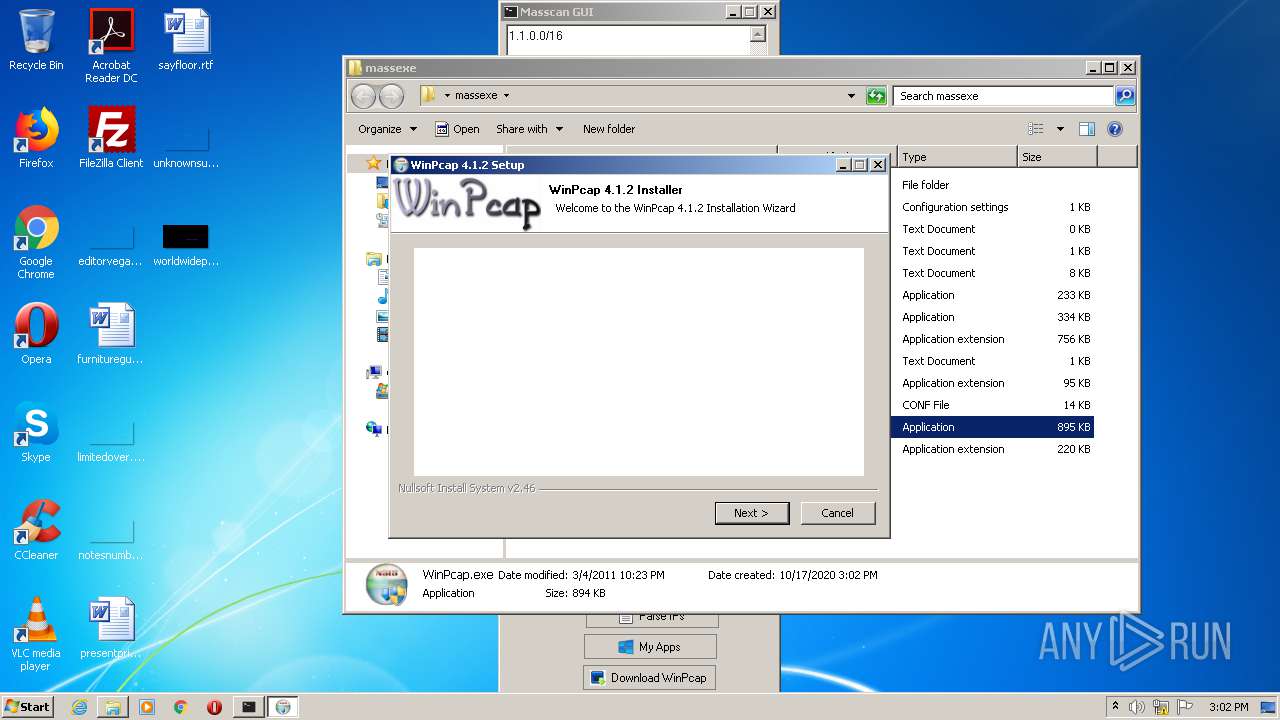The image size is (1280, 720).
Task: Select the Application extension 756 KB row
Action: [993, 339]
